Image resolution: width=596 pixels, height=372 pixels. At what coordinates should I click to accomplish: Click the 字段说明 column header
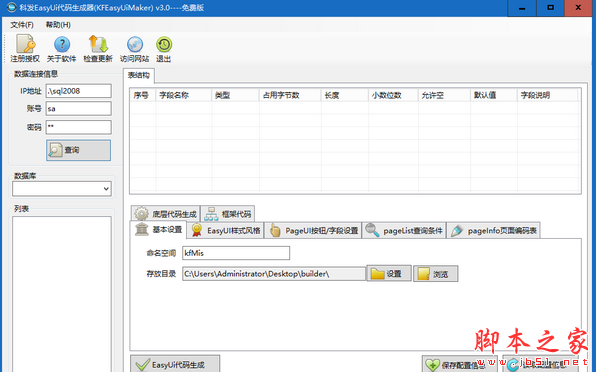pyautogui.click(x=547, y=95)
